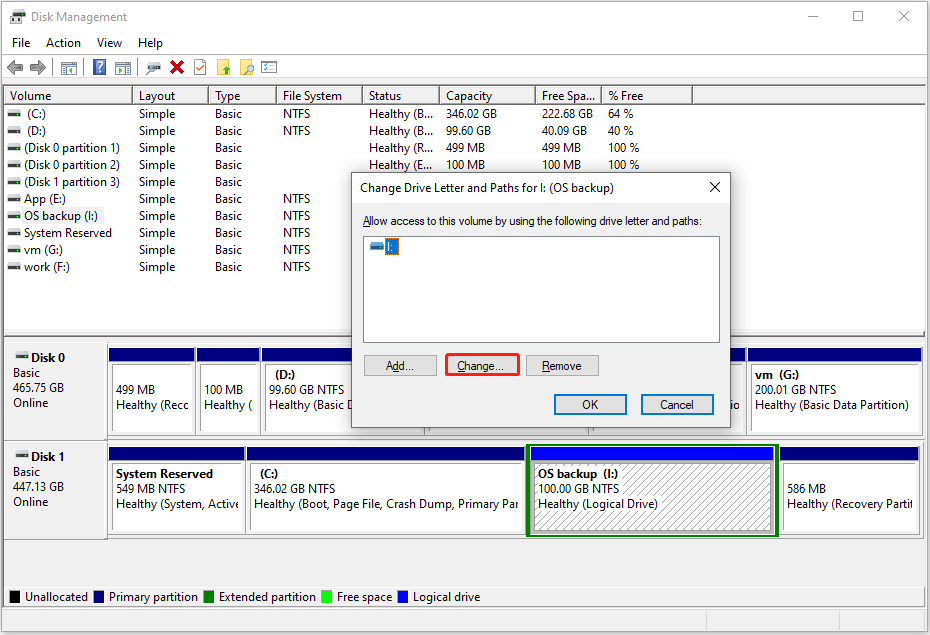Viewport: 930px width, 635px height.
Task: Click the Add... button
Action: 400,366
